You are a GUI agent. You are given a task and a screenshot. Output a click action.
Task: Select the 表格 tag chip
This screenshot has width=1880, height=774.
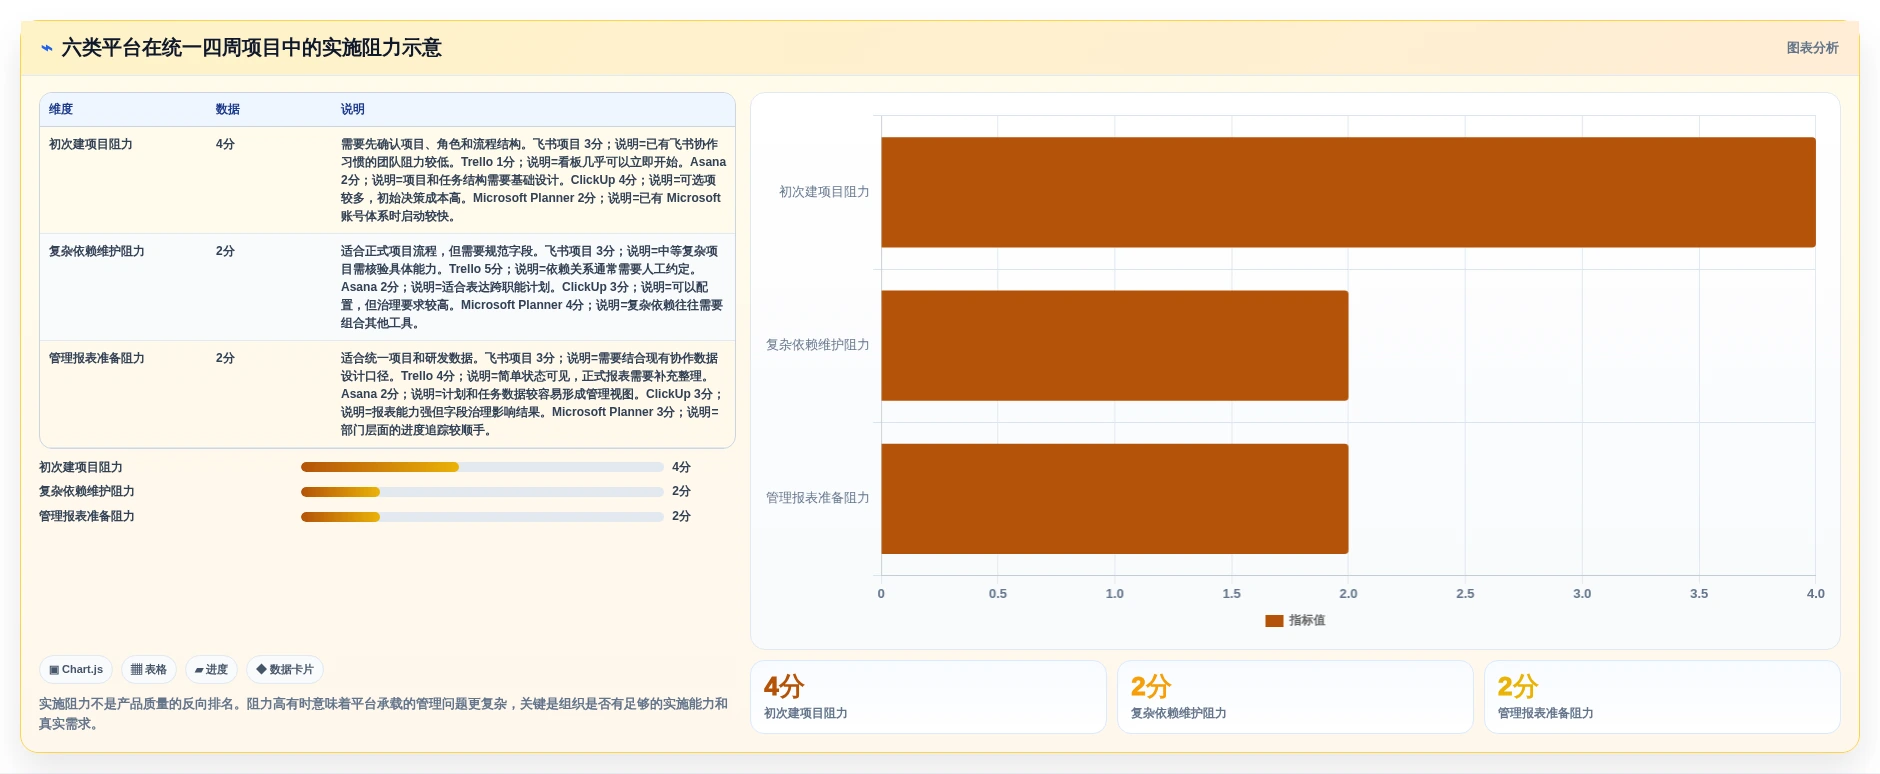click(149, 670)
